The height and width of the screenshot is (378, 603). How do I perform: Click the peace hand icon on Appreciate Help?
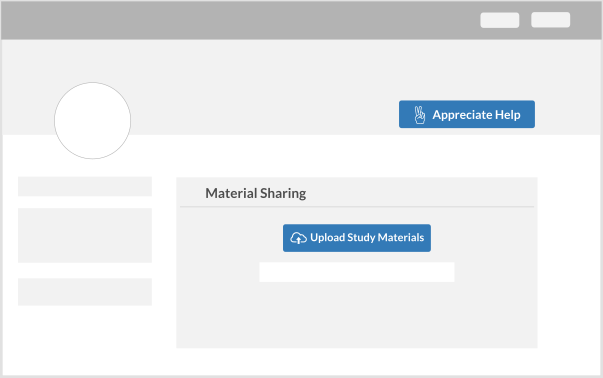click(420, 115)
